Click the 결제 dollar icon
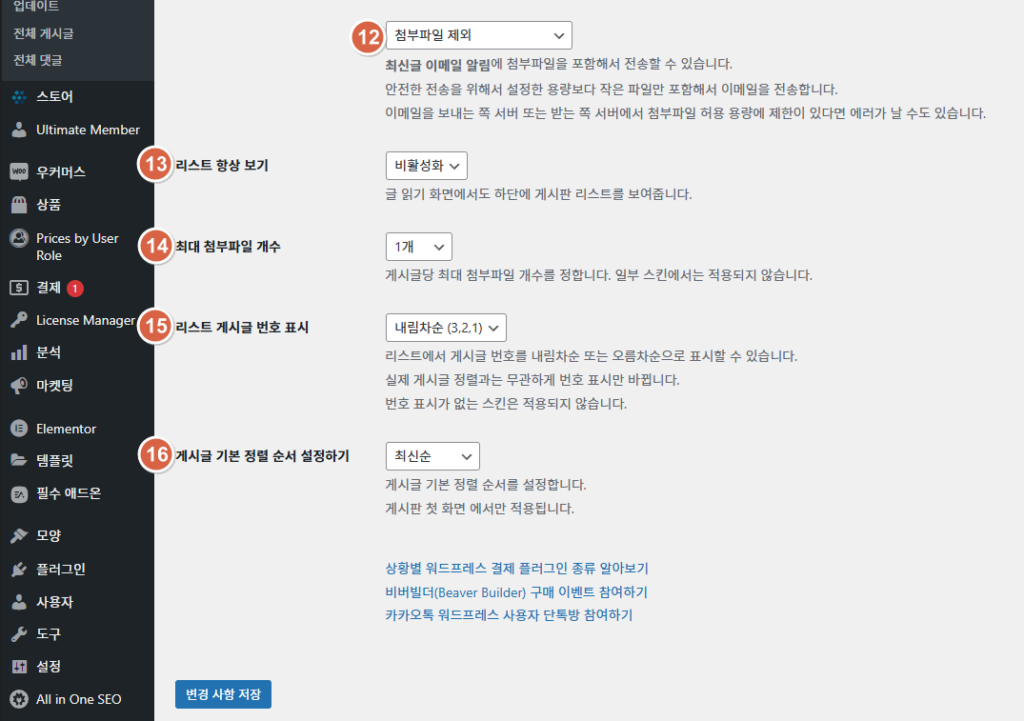This screenshot has height=721, width=1024. tap(19, 287)
